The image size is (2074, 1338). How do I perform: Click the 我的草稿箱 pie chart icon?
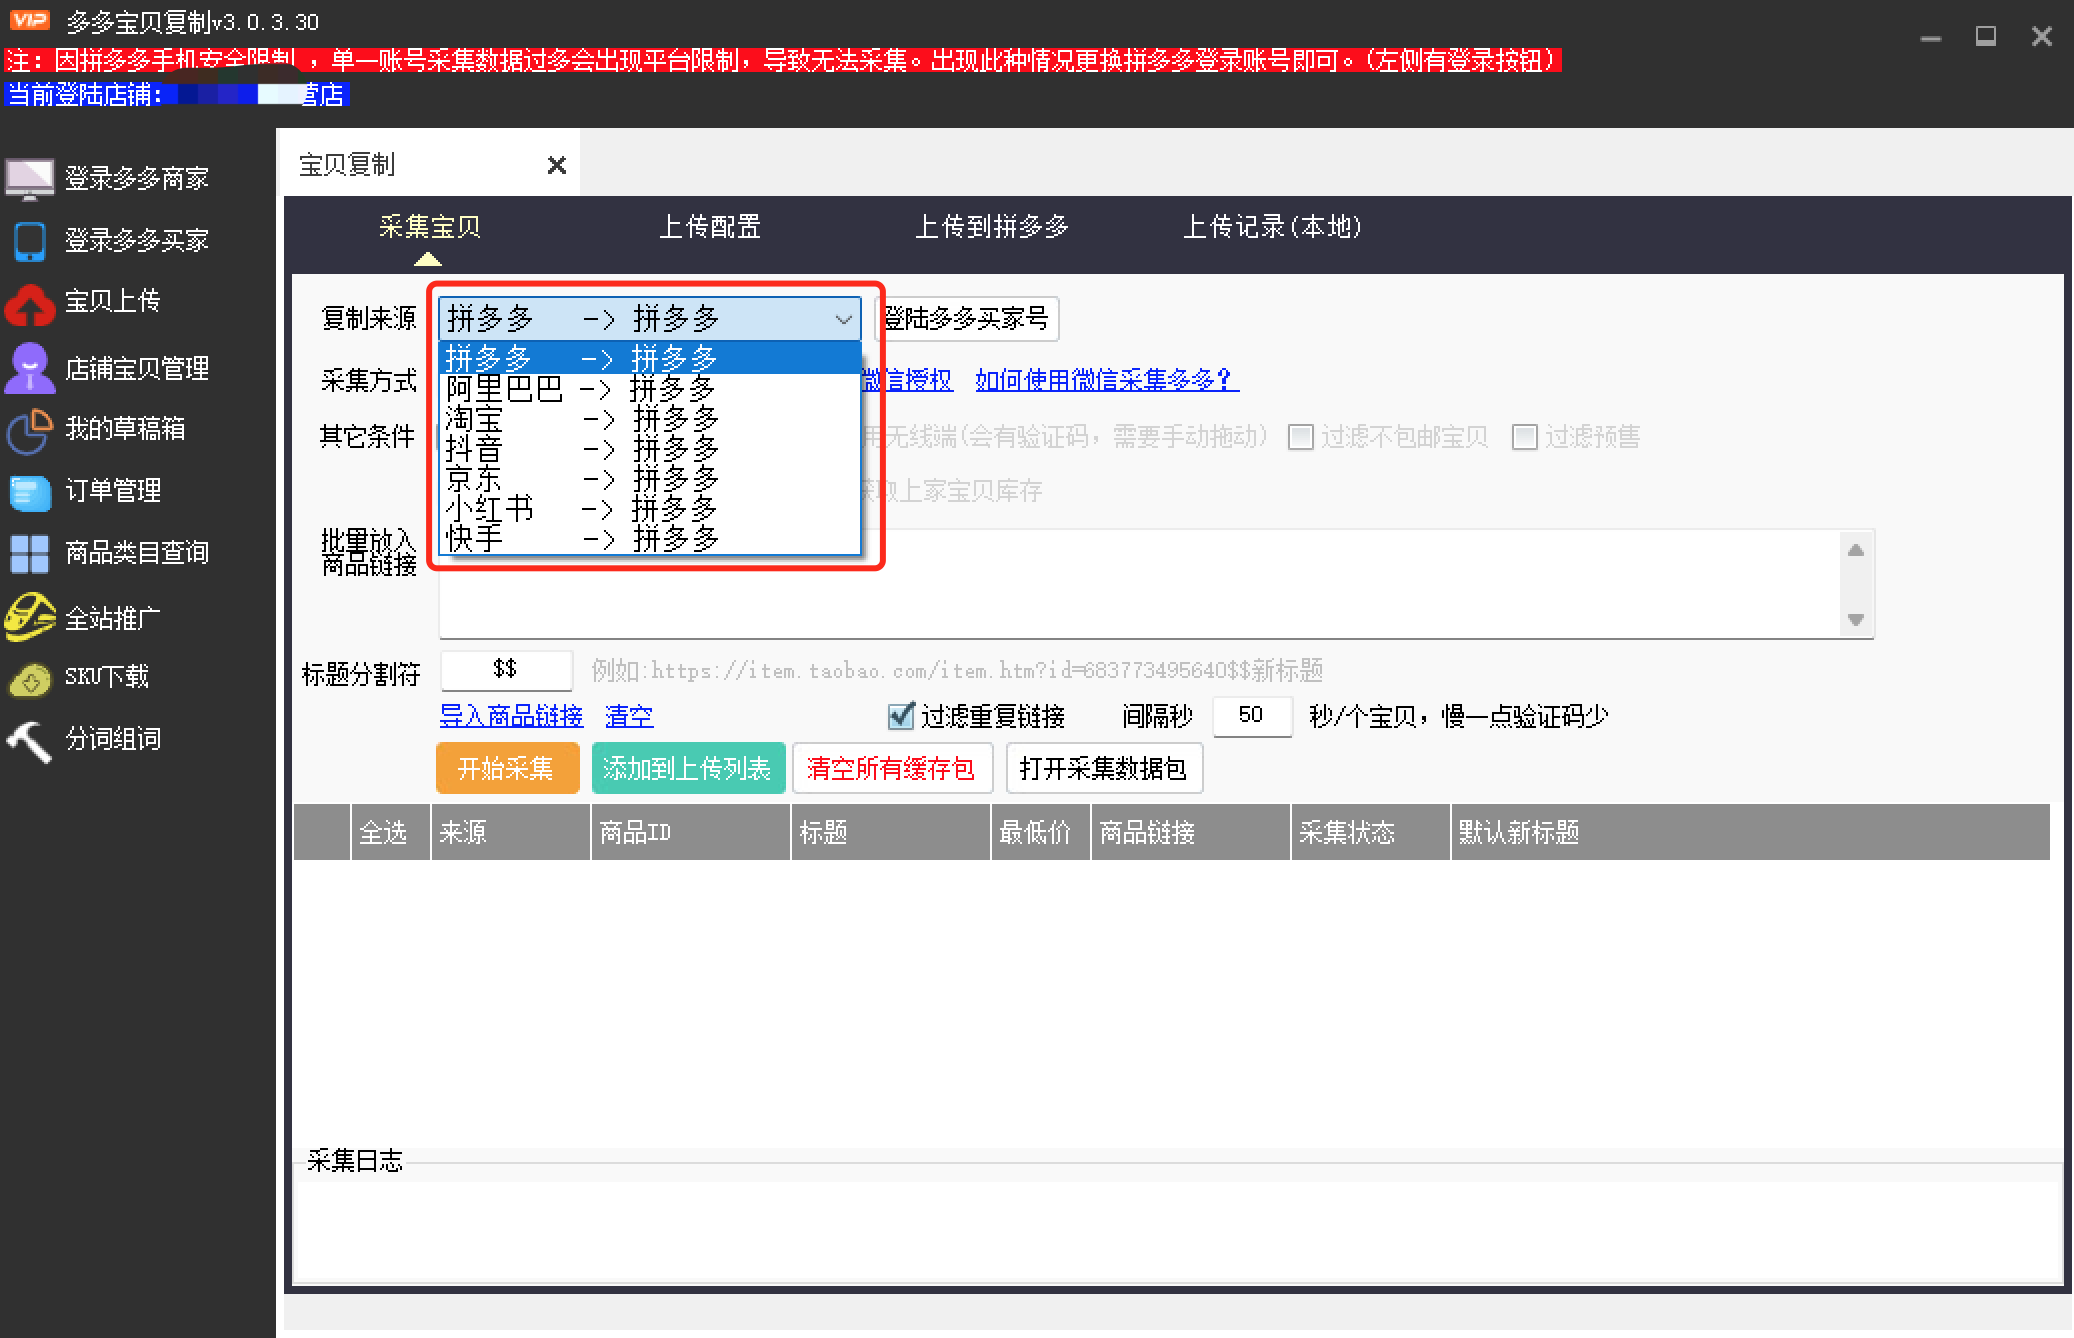29,430
